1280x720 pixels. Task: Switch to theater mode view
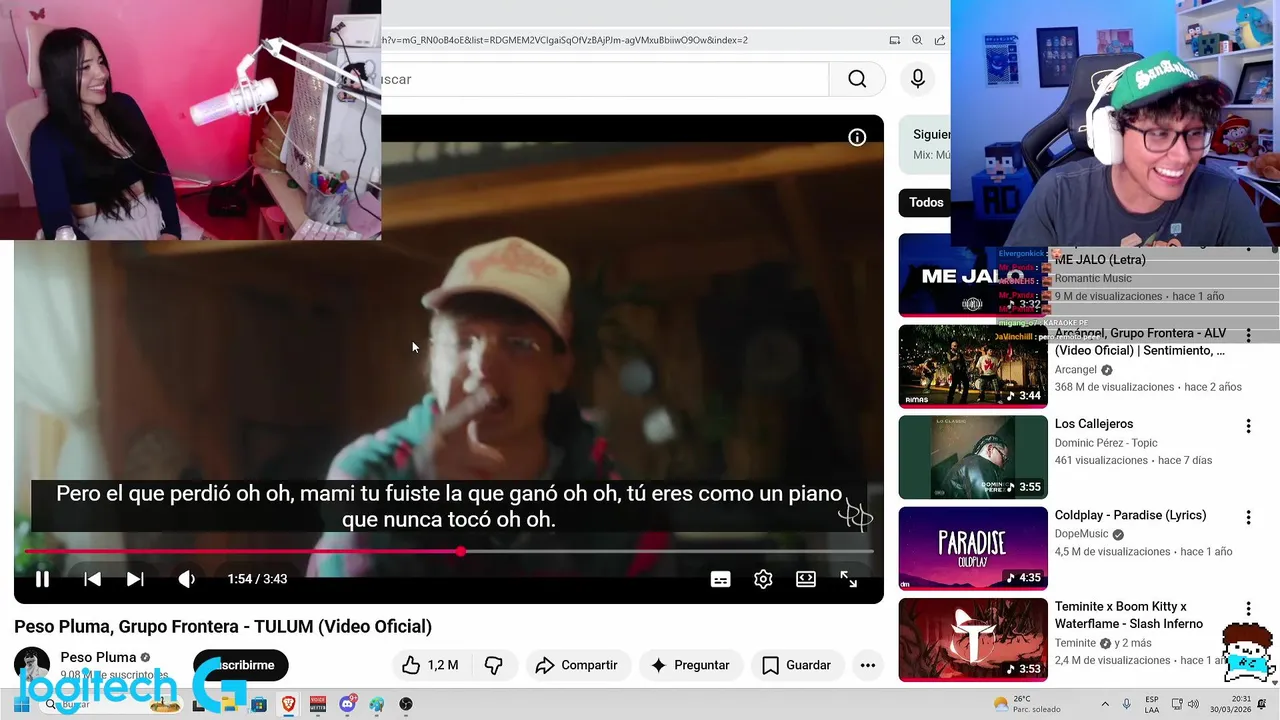coord(806,579)
